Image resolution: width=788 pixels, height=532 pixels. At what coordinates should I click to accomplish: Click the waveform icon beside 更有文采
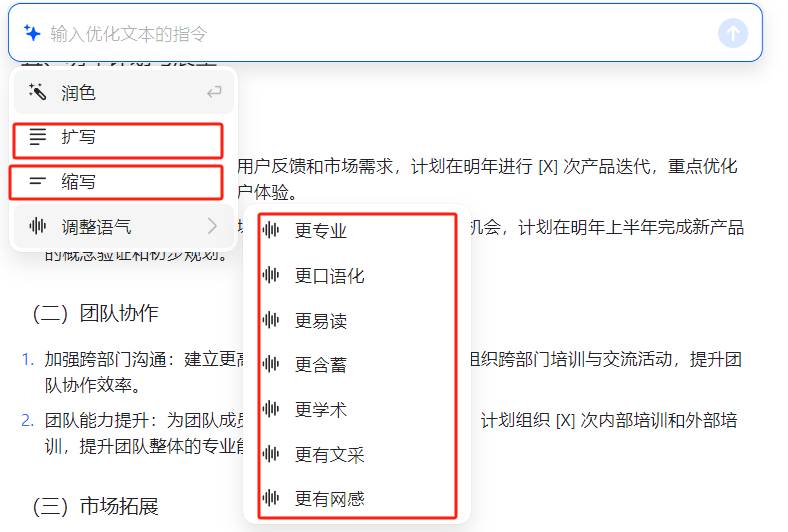pos(271,454)
